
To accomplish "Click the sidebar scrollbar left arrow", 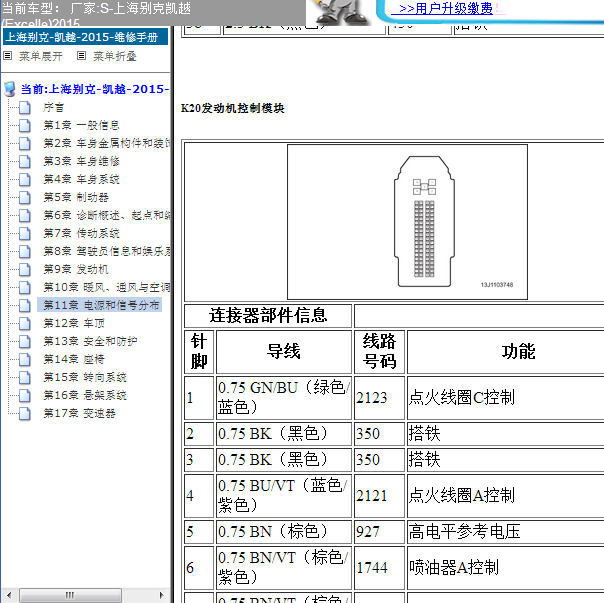I will pos(9,595).
